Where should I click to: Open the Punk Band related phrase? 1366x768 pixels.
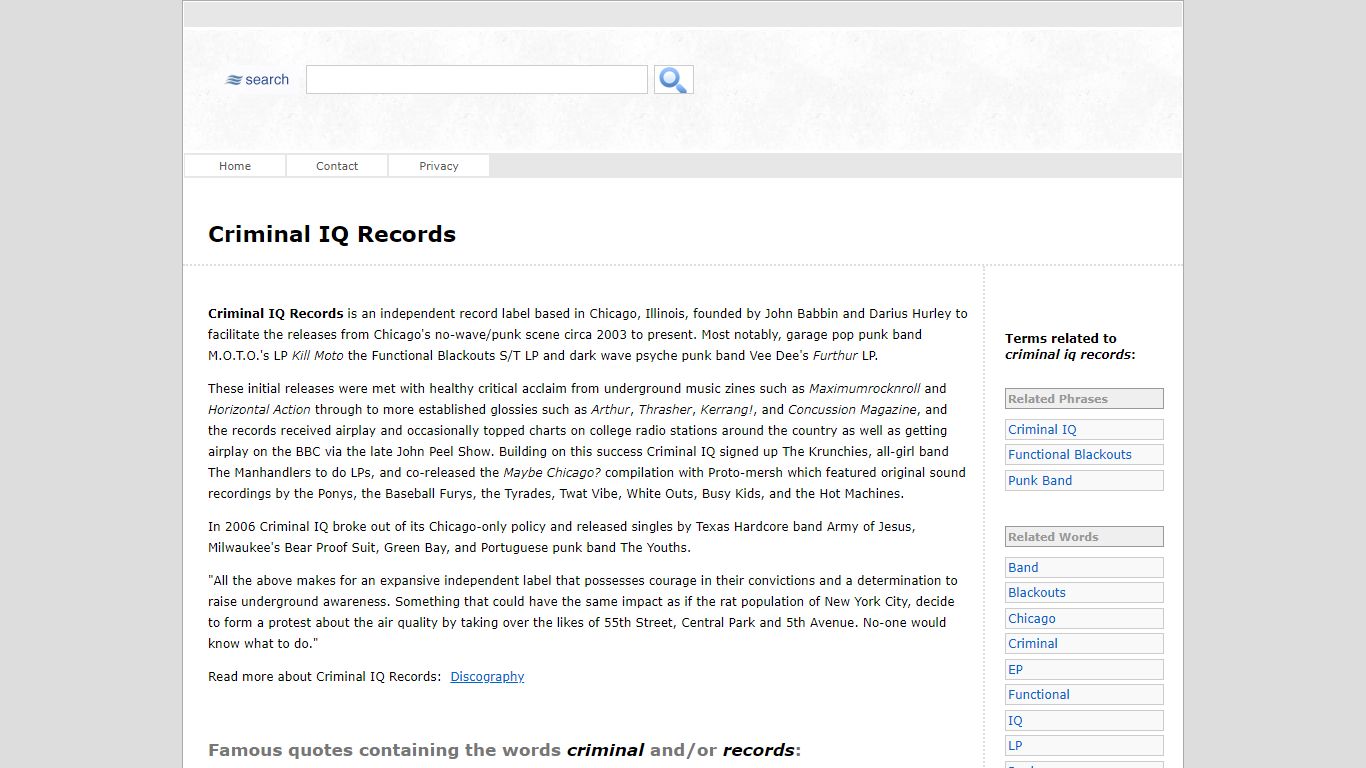(x=1084, y=481)
